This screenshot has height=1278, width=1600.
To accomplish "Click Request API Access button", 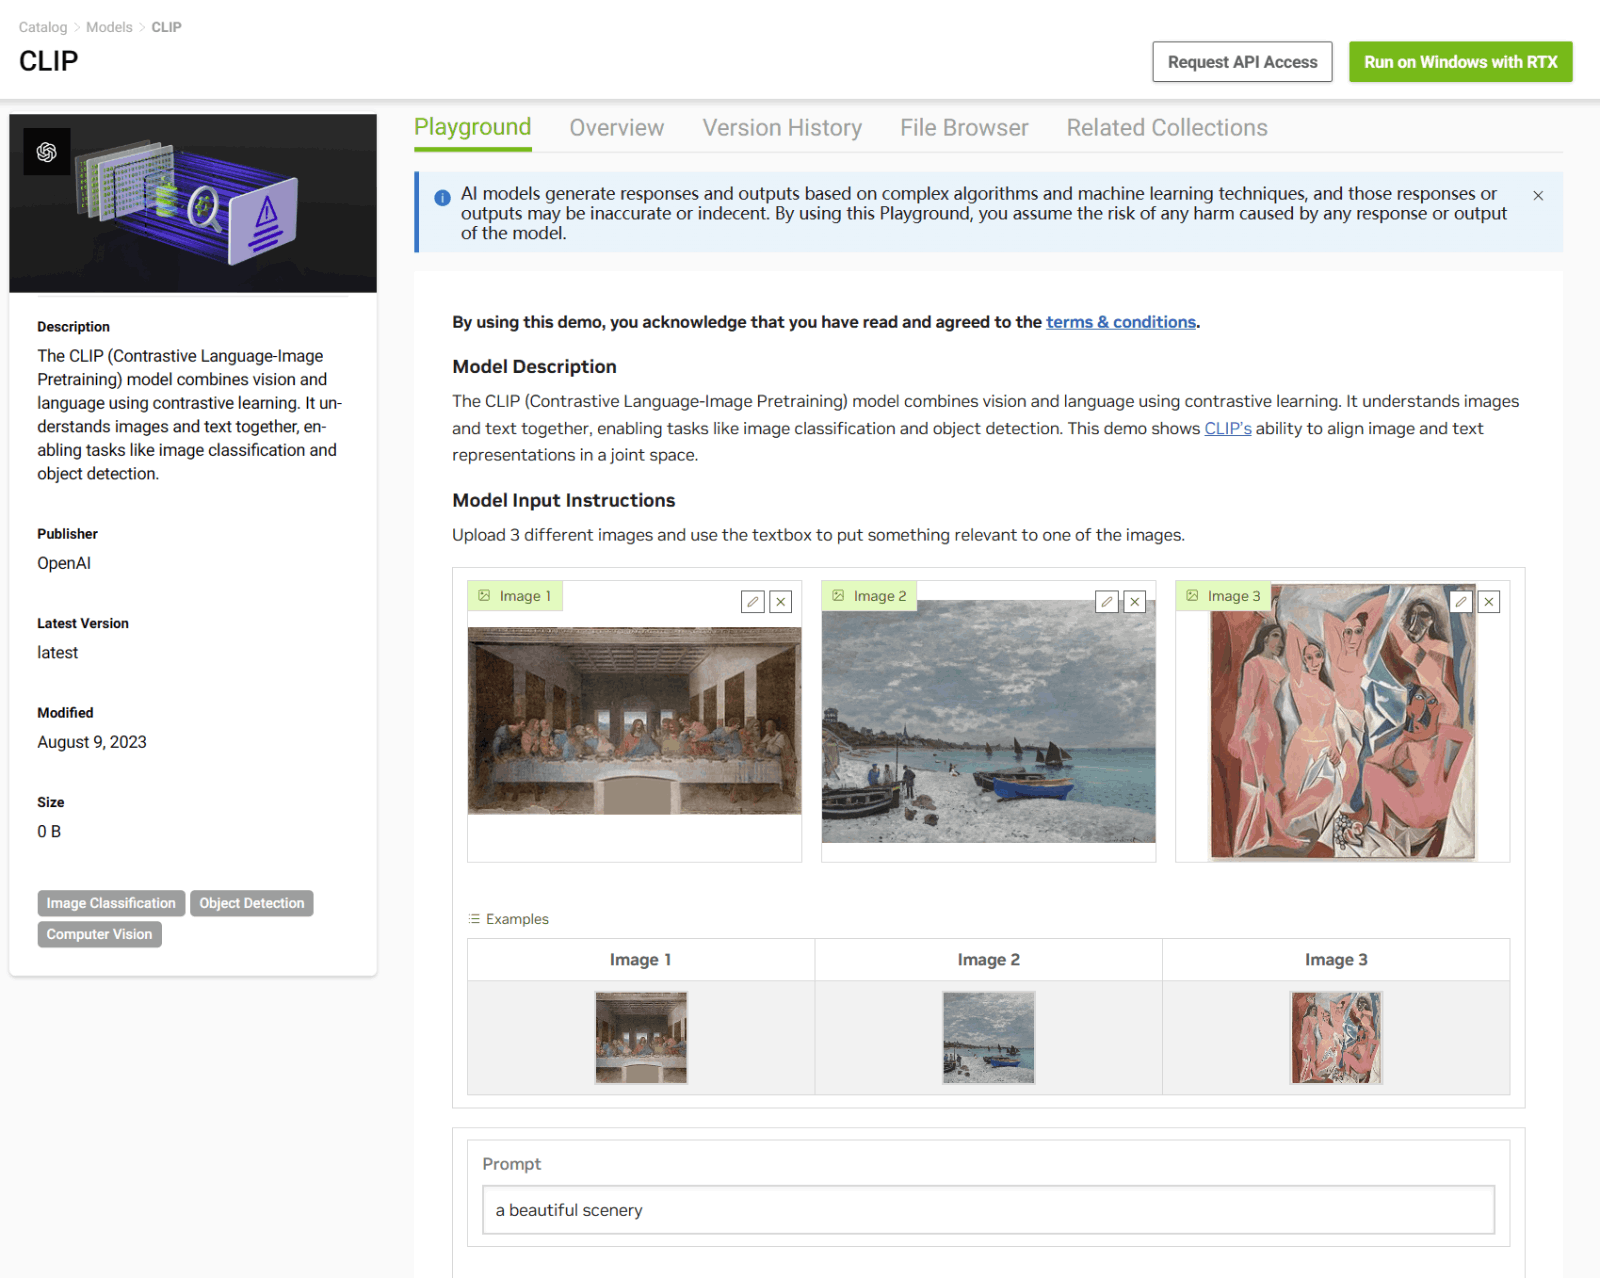I will coord(1242,62).
